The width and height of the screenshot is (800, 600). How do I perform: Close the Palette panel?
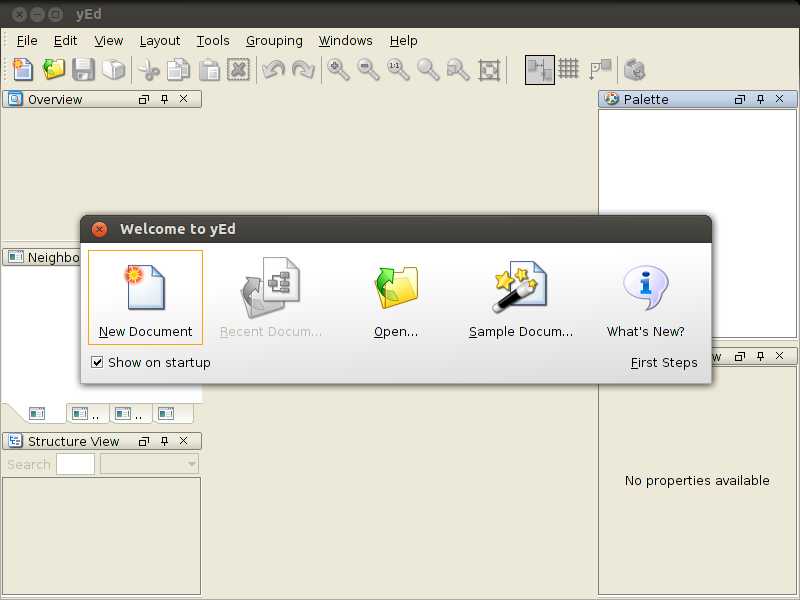click(780, 99)
